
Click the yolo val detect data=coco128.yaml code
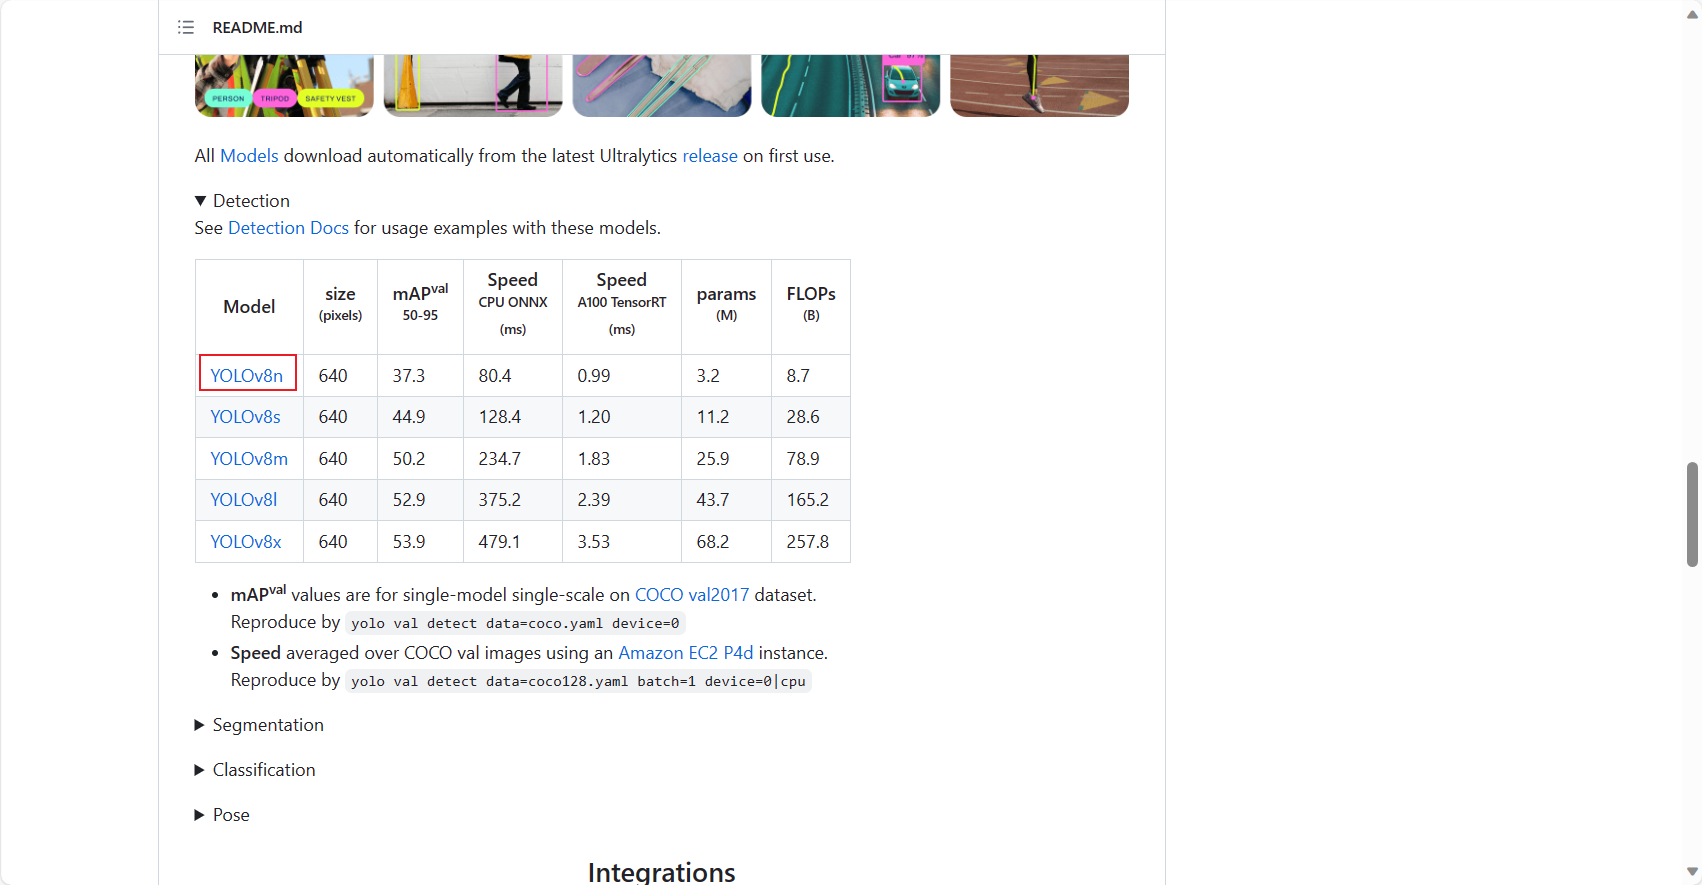point(578,681)
